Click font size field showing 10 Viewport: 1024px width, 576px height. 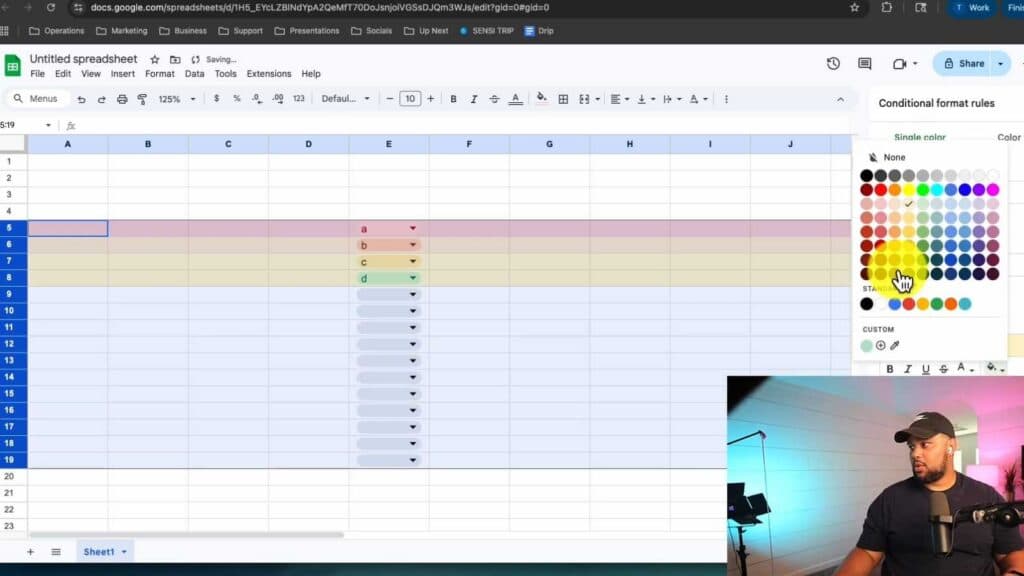410,99
